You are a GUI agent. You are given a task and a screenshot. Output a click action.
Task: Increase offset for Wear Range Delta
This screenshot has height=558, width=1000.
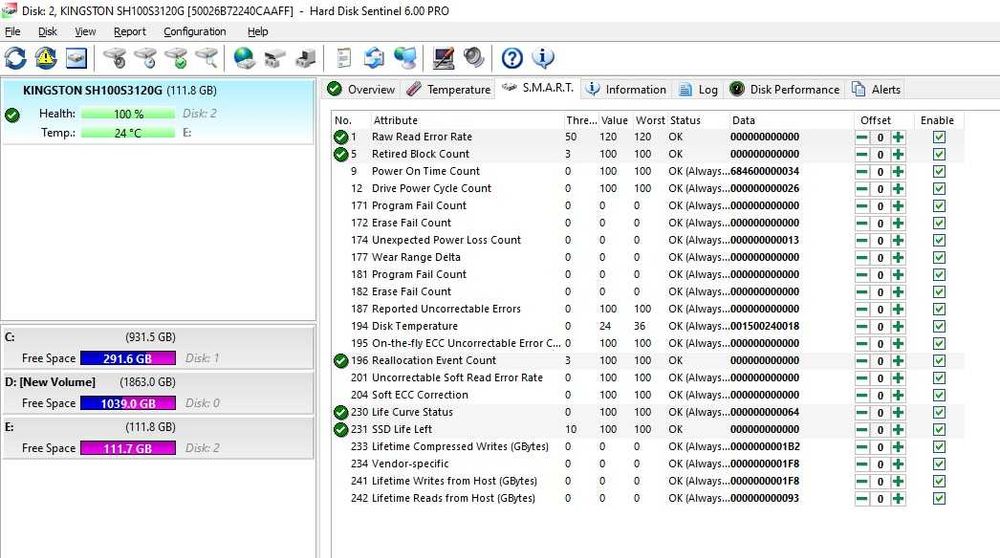(x=898, y=258)
